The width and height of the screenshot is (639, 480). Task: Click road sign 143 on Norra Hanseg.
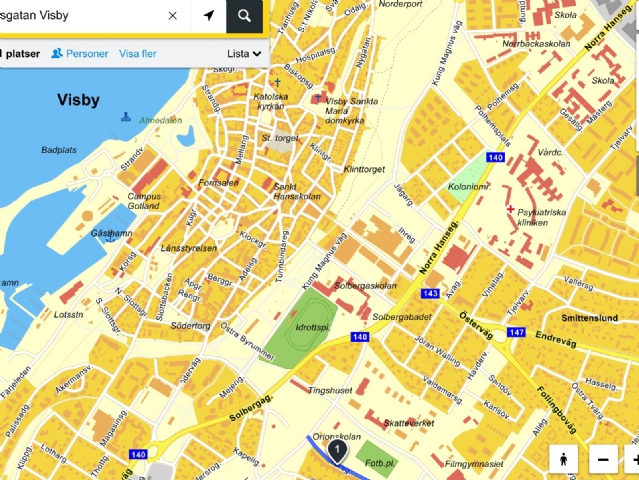tap(430, 293)
